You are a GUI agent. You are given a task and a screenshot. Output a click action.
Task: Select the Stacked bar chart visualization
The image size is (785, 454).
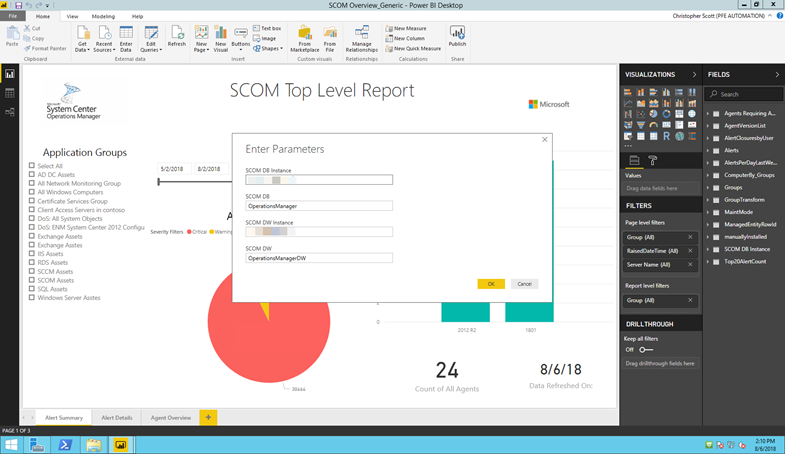628,92
